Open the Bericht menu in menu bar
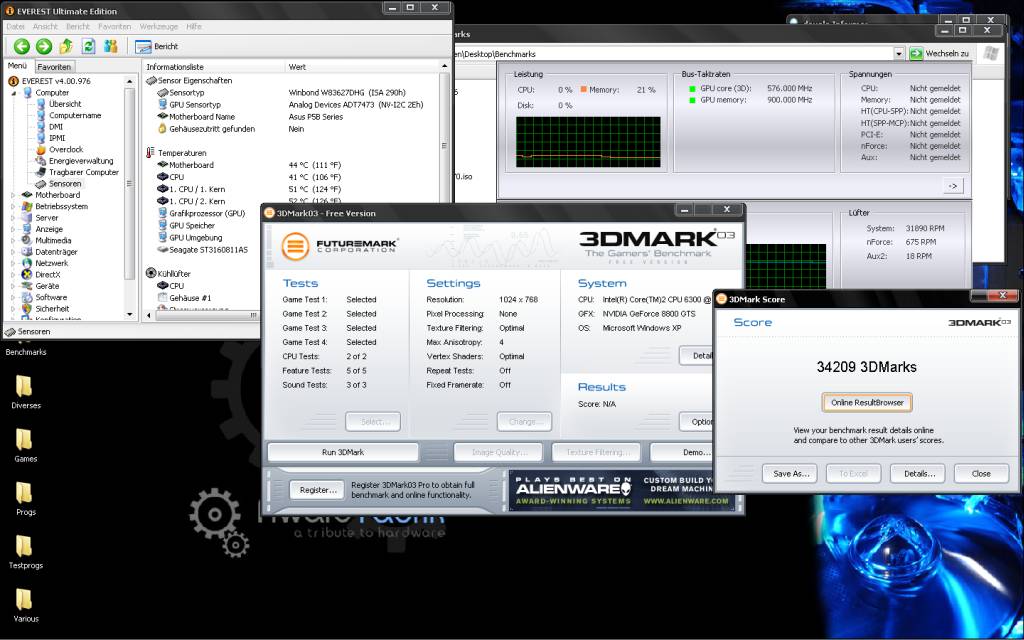The image size is (1024, 640). point(78,27)
